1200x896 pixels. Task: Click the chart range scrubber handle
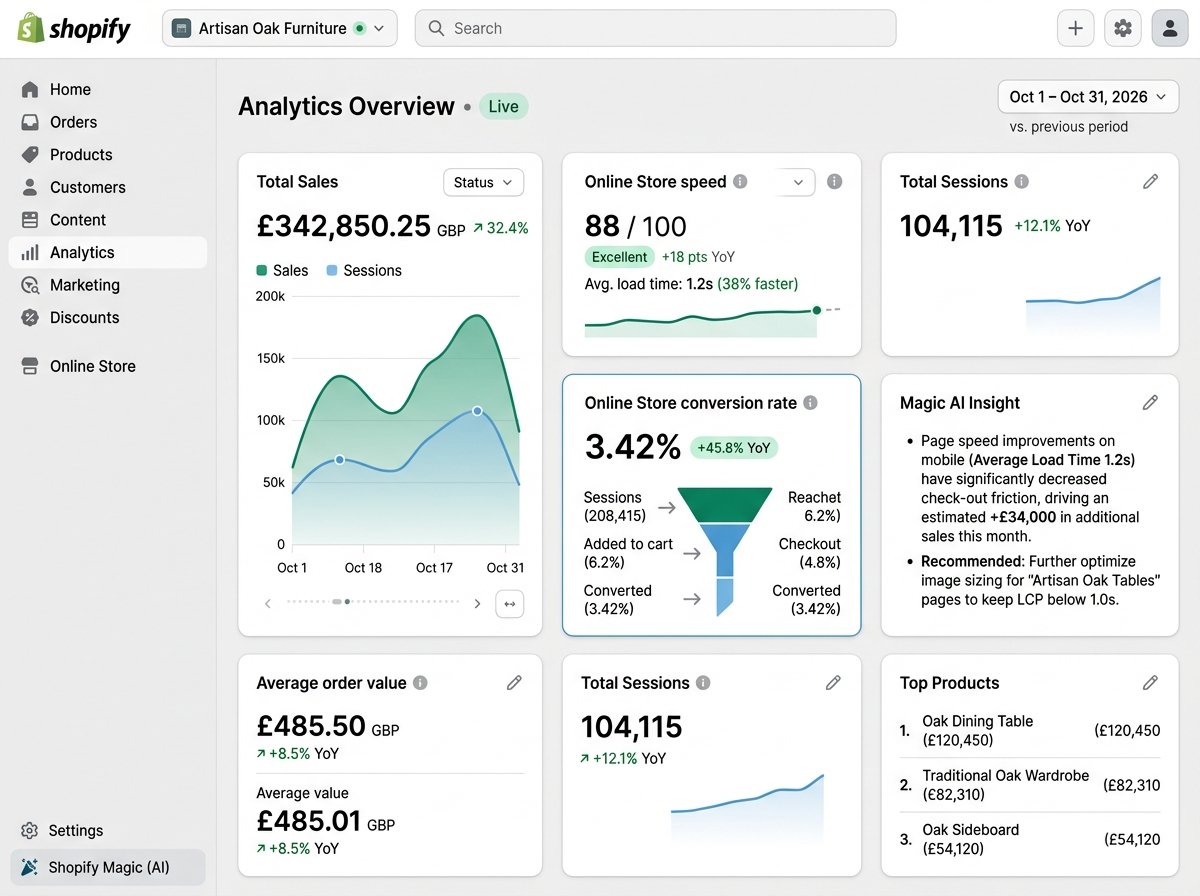tap(339, 602)
